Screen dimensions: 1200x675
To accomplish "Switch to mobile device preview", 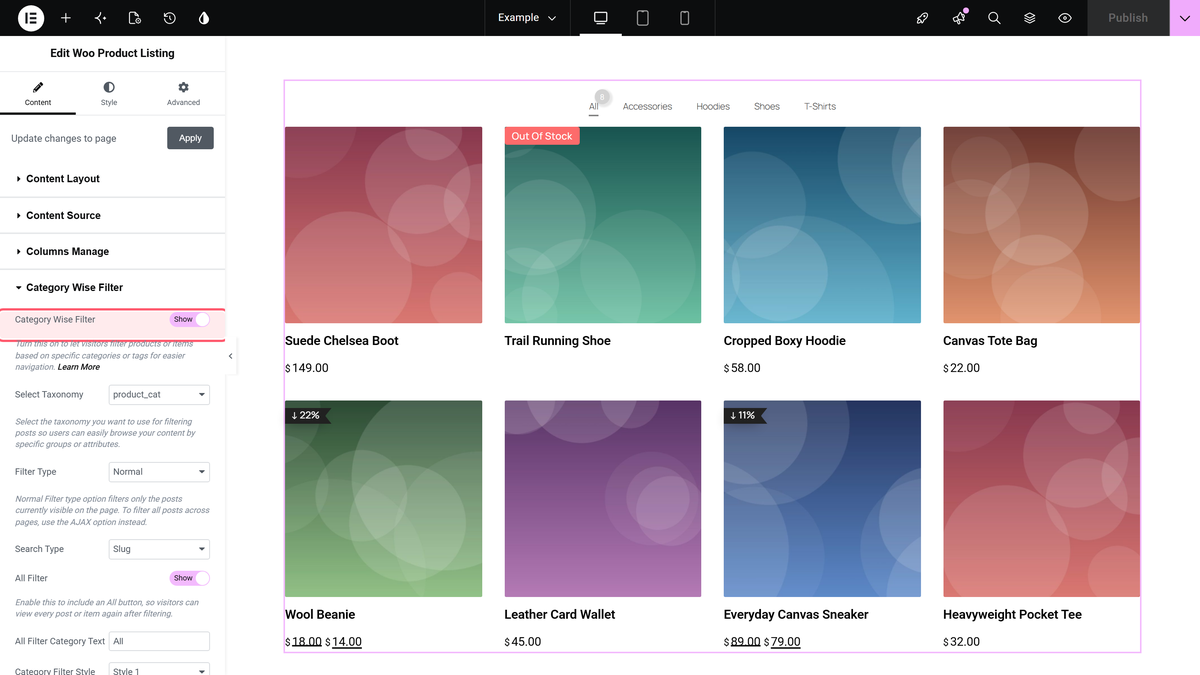I will 685,18.
